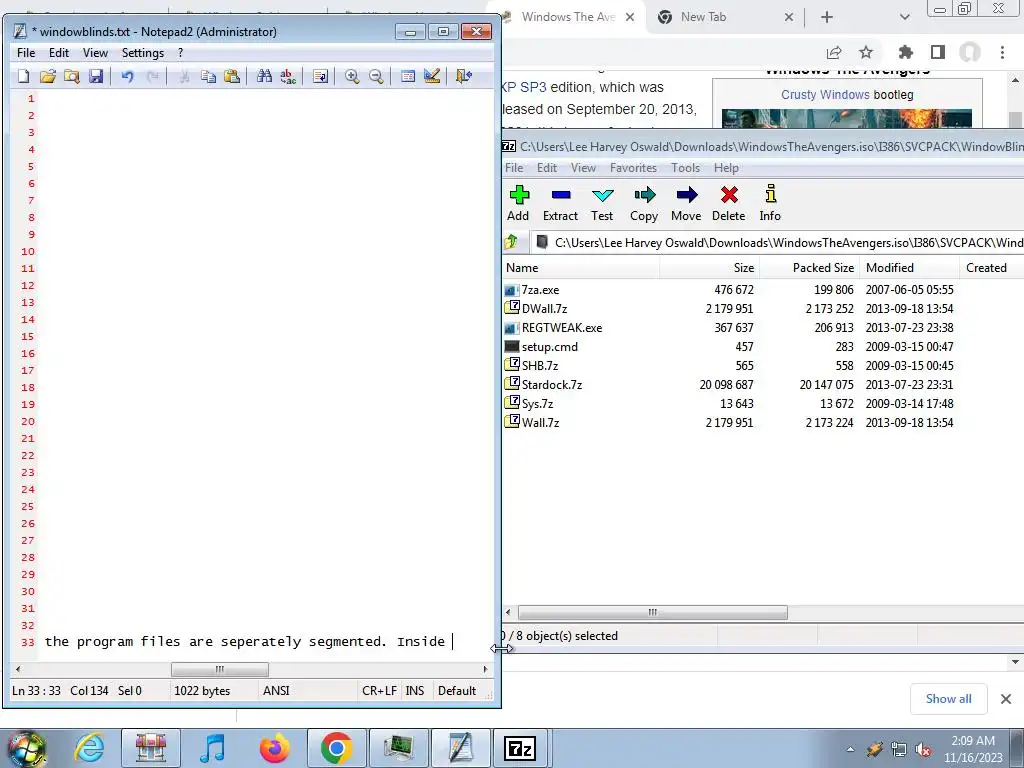Go up one folder level in 7-Zip
This screenshot has height=768, width=1024.
(x=511, y=242)
